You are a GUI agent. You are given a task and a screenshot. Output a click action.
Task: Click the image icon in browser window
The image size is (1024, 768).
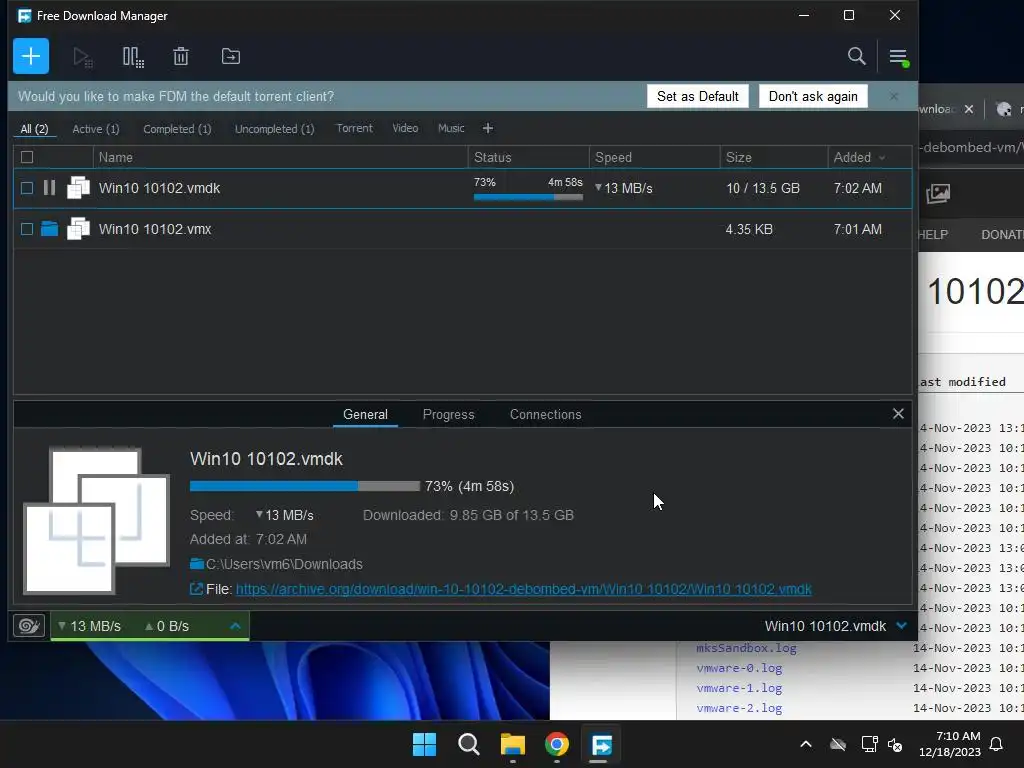pyautogui.click(x=938, y=193)
